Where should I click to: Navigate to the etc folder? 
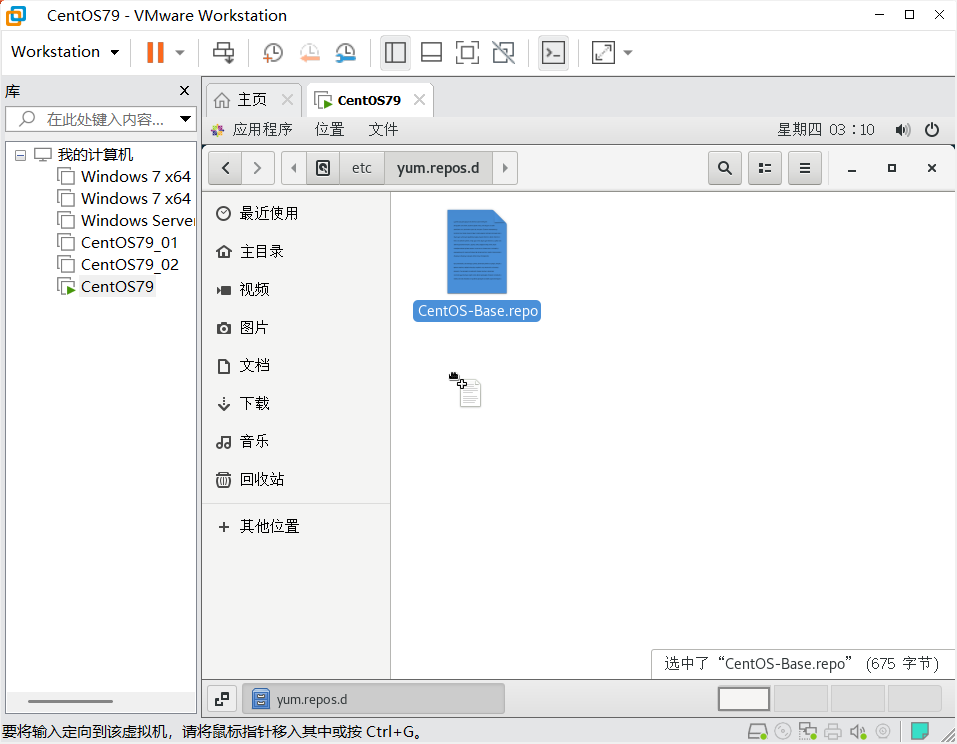click(362, 168)
